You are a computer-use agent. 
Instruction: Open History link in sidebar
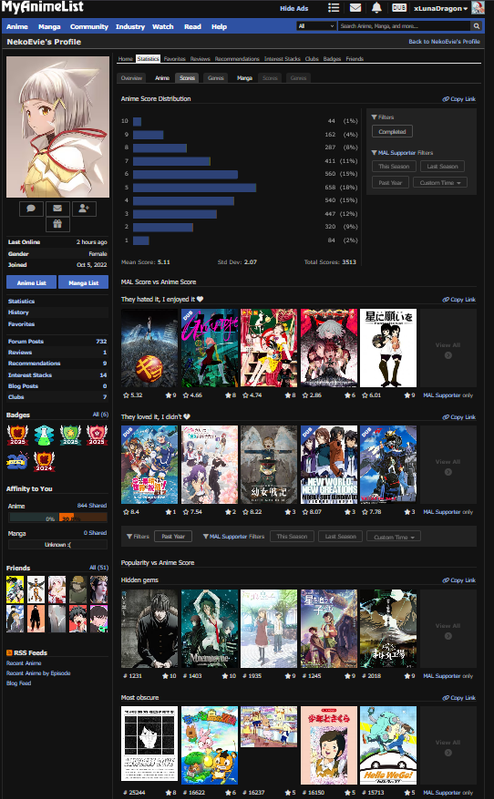[x=18, y=312]
